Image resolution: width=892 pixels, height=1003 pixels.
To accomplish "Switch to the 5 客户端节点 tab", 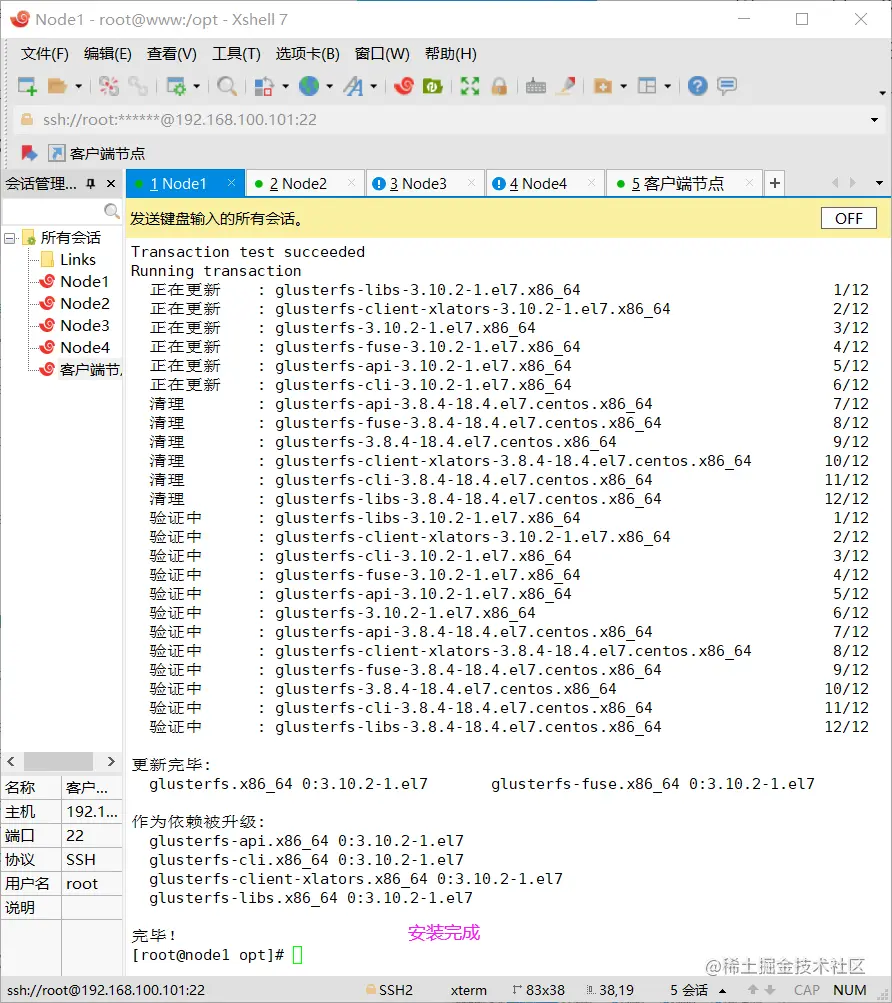I will (684, 184).
